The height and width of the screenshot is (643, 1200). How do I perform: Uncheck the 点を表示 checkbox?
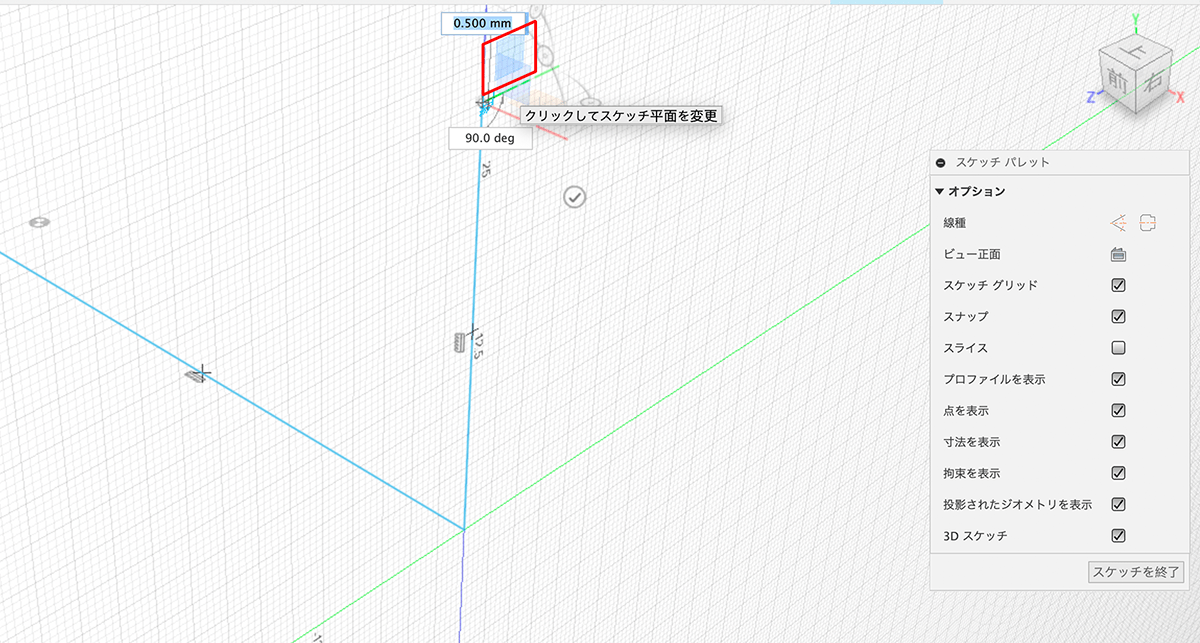[x=1119, y=410]
